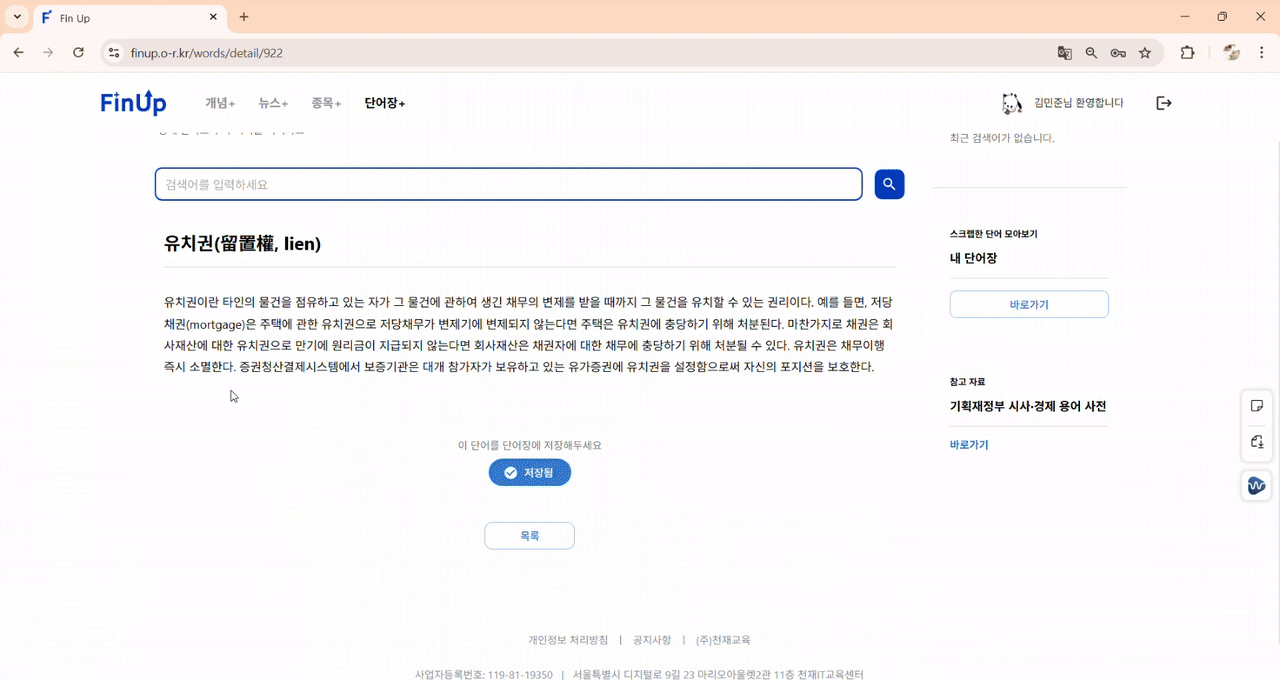Image resolution: width=1280 pixels, height=680 pixels.
Task: Click the FinUp logo
Action: [133, 102]
